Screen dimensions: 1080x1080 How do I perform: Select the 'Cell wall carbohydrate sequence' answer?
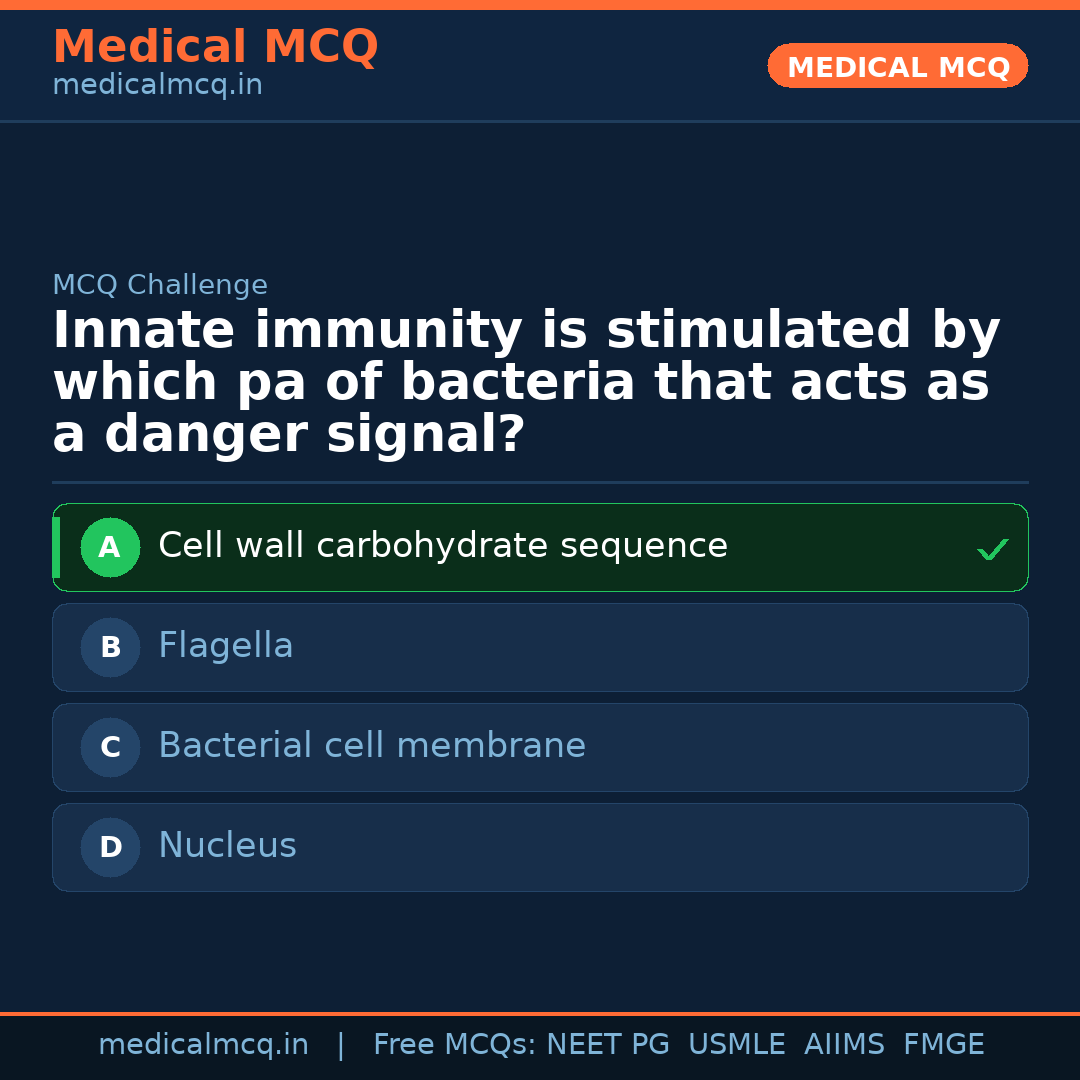click(442, 546)
